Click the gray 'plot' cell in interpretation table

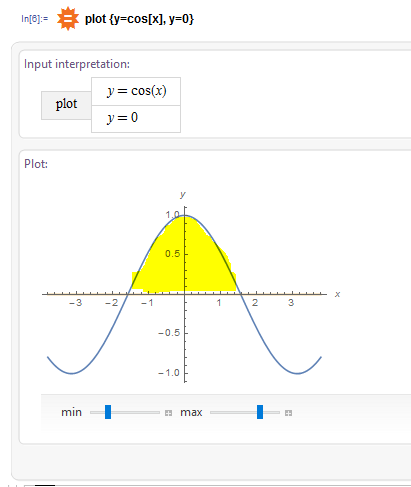[x=66, y=105]
